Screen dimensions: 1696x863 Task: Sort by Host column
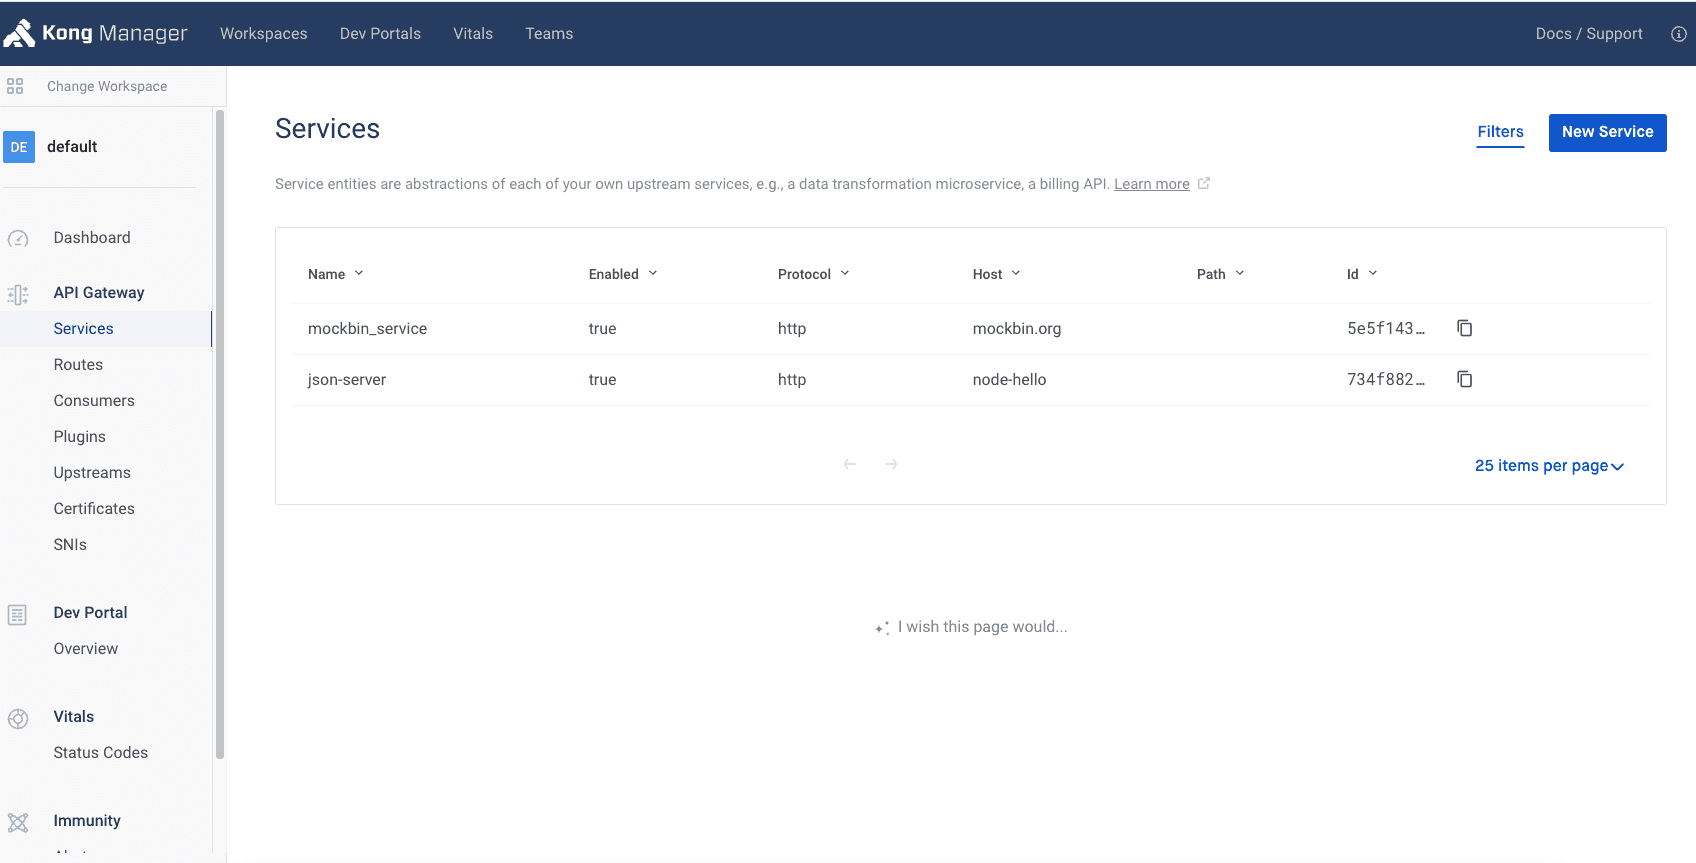[x=997, y=274]
